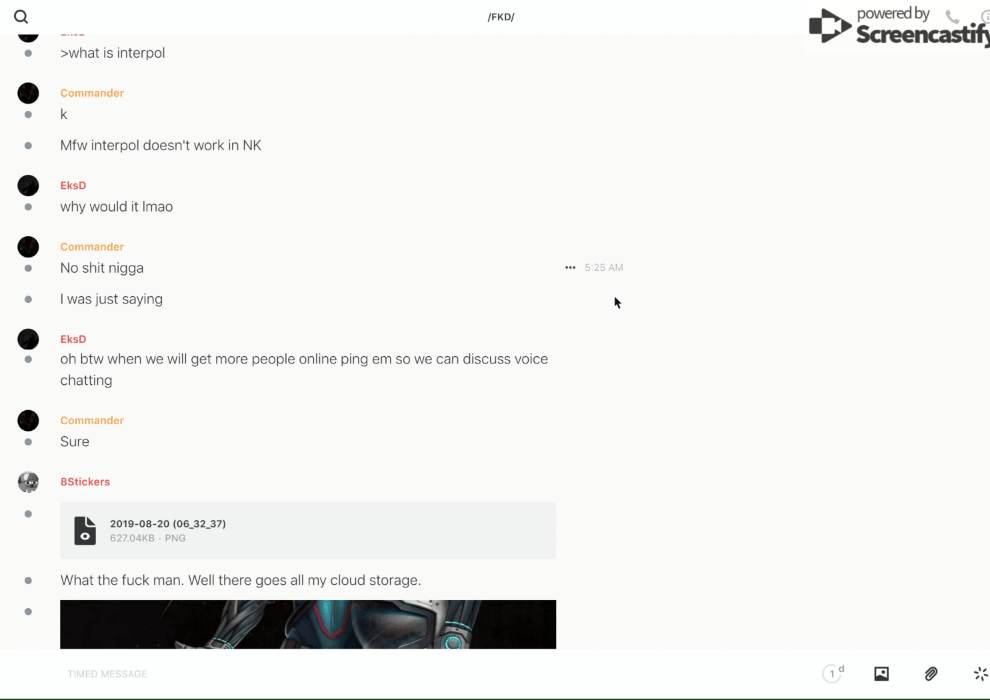Open the /FKD/ conversation title
This screenshot has height=700, width=990.
click(501, 17)
